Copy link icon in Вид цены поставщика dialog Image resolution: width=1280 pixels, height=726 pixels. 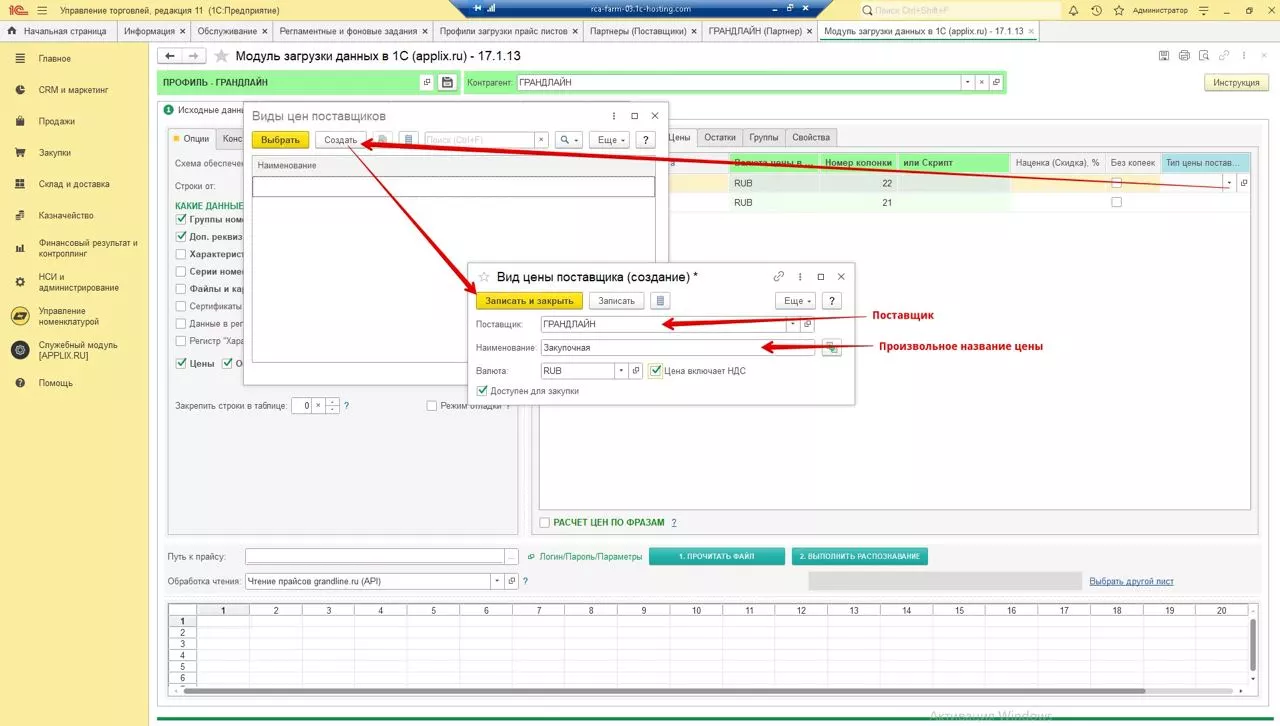[779, 277]
